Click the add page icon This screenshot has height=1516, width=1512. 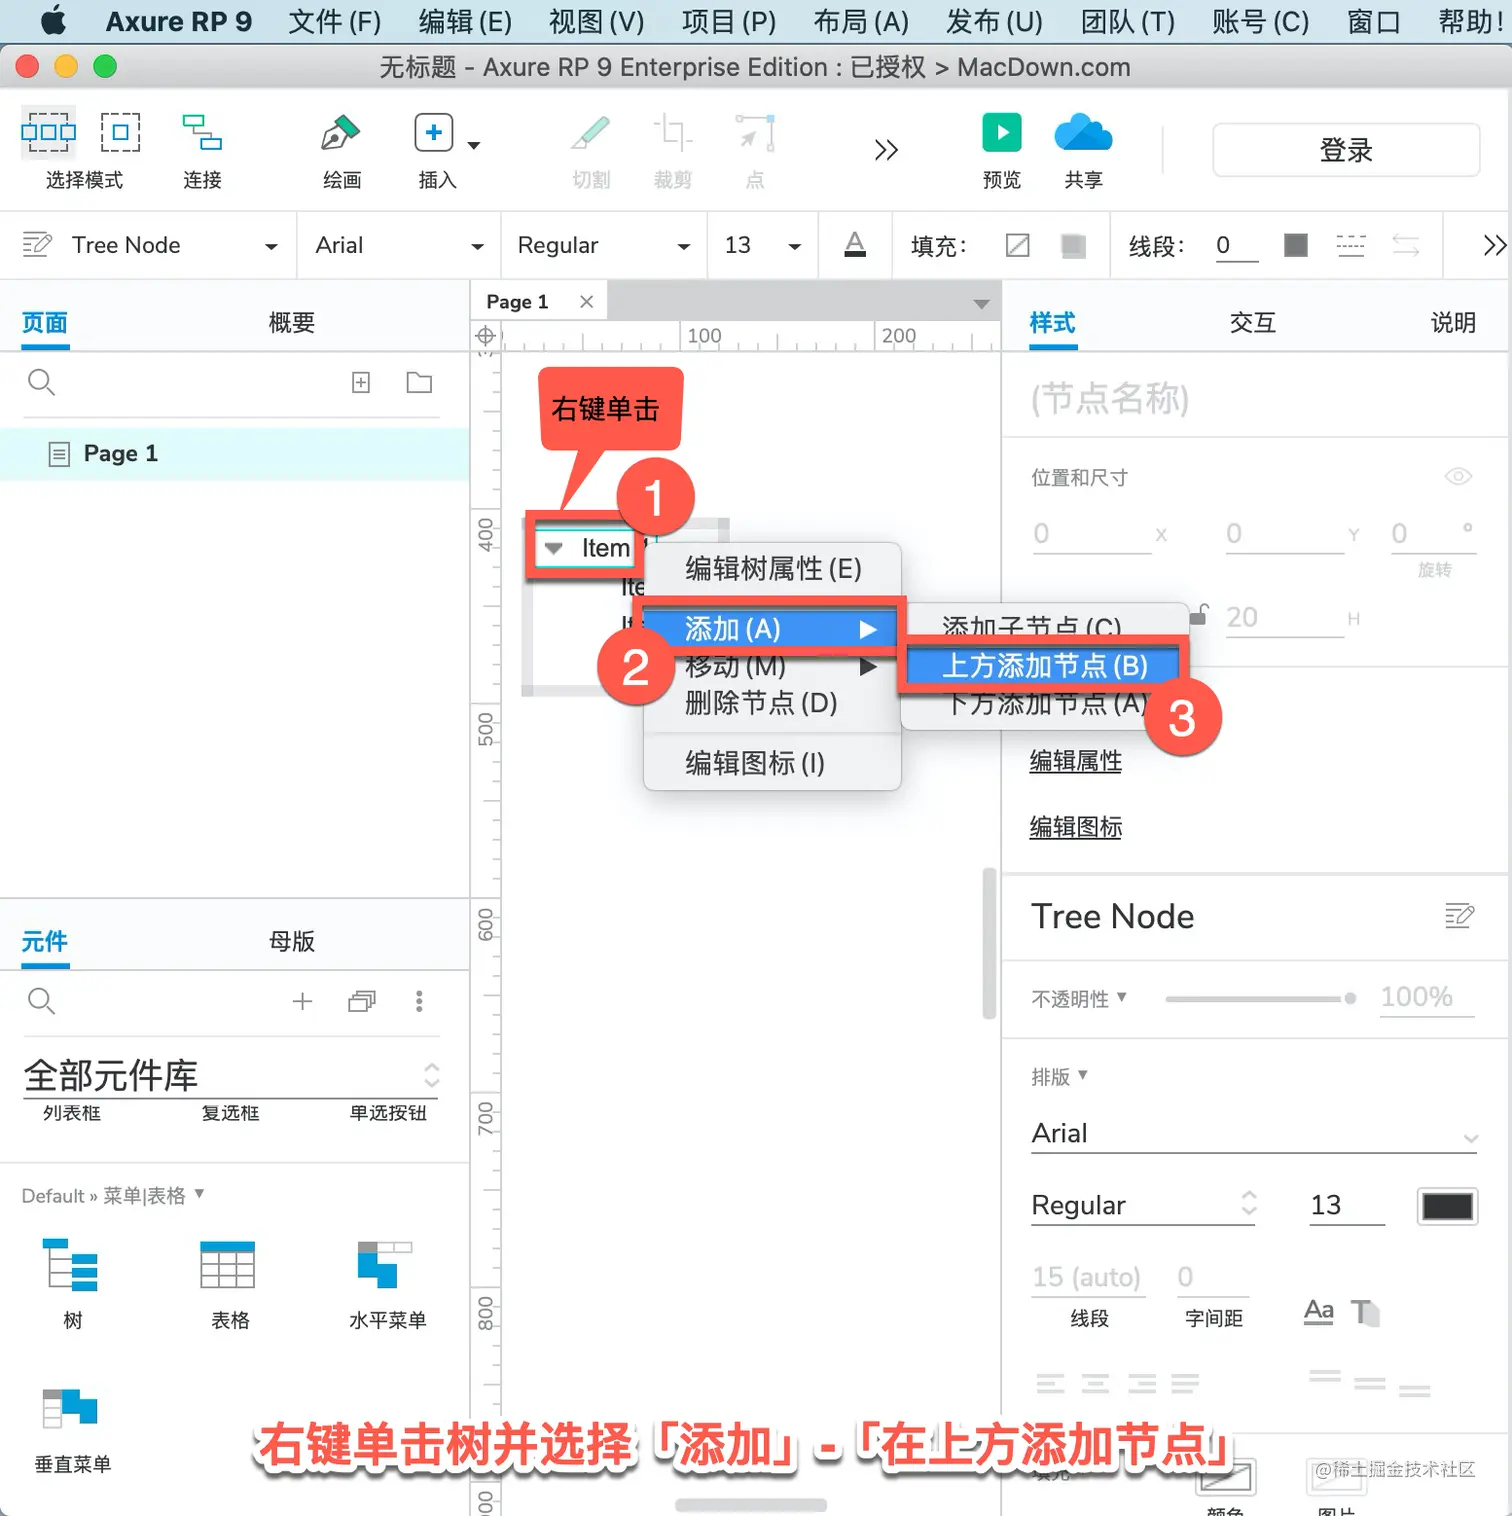click(361, 382)
